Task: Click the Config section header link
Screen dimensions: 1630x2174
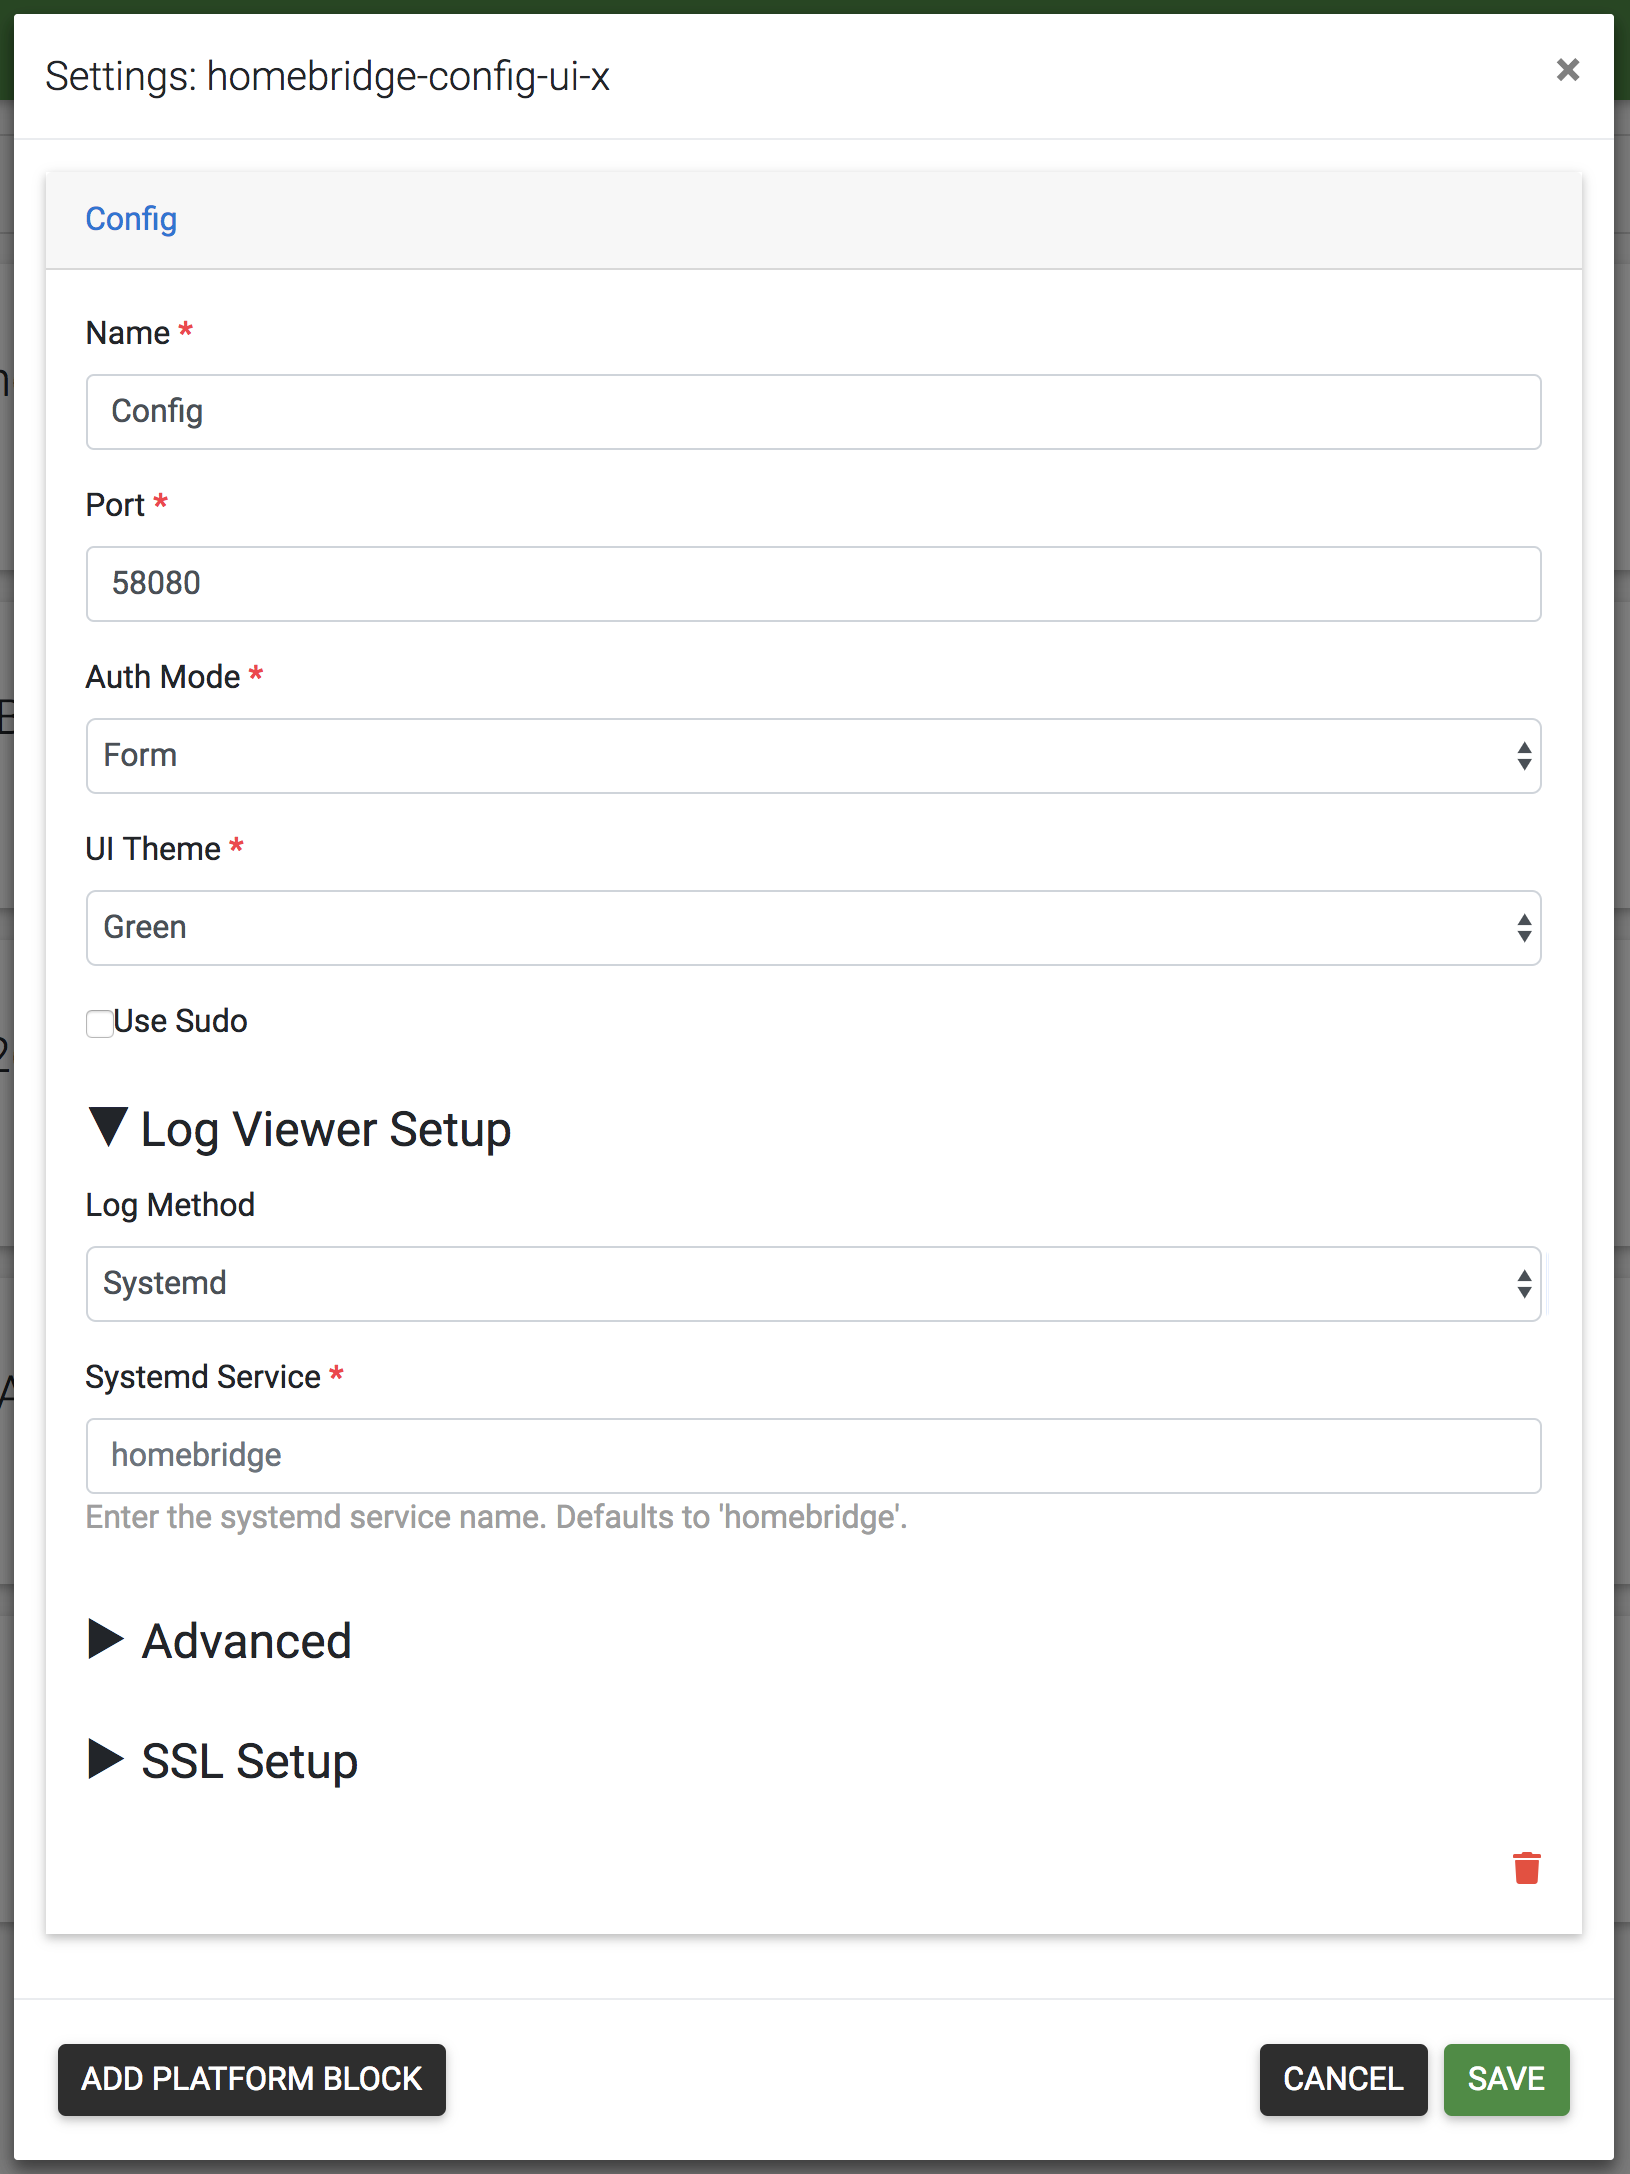Action: point(131,219)
